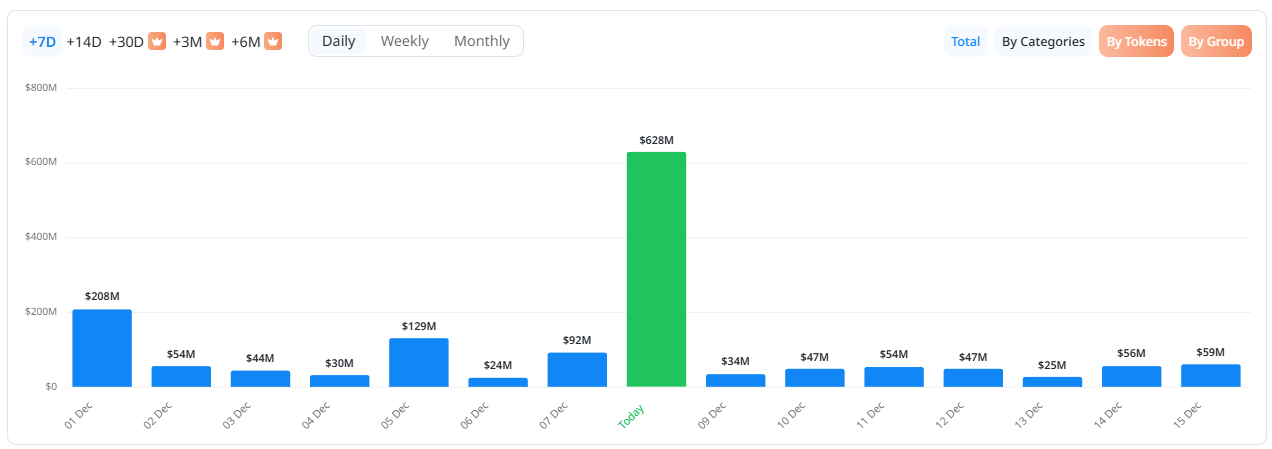Image resolution: width=1272 pixels, height=449 pixels.
Task: Filter chart By Categories
Action: pos(1043,42)
